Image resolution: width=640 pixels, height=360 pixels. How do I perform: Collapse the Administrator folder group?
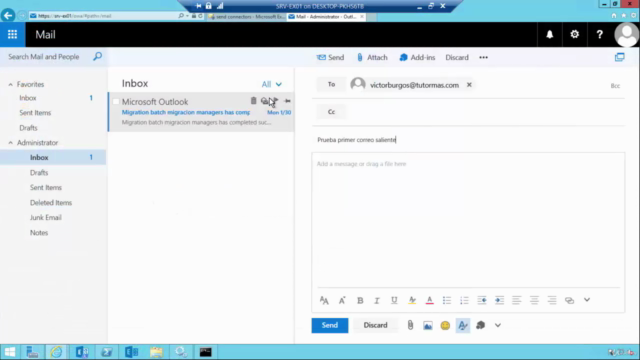(11, 143)
